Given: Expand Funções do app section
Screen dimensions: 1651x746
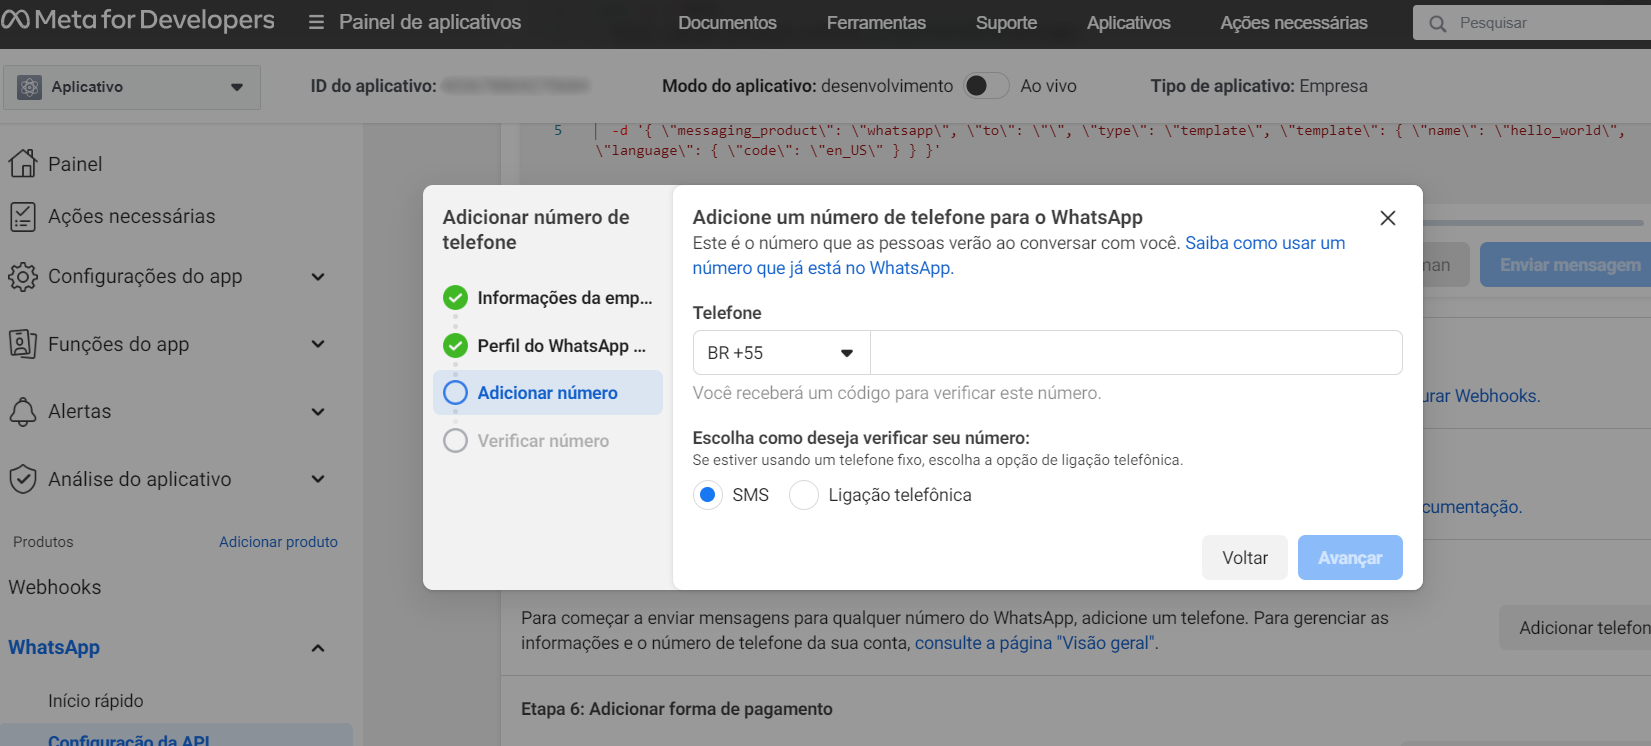Looking at the screenshot, I should click(318, 344).
